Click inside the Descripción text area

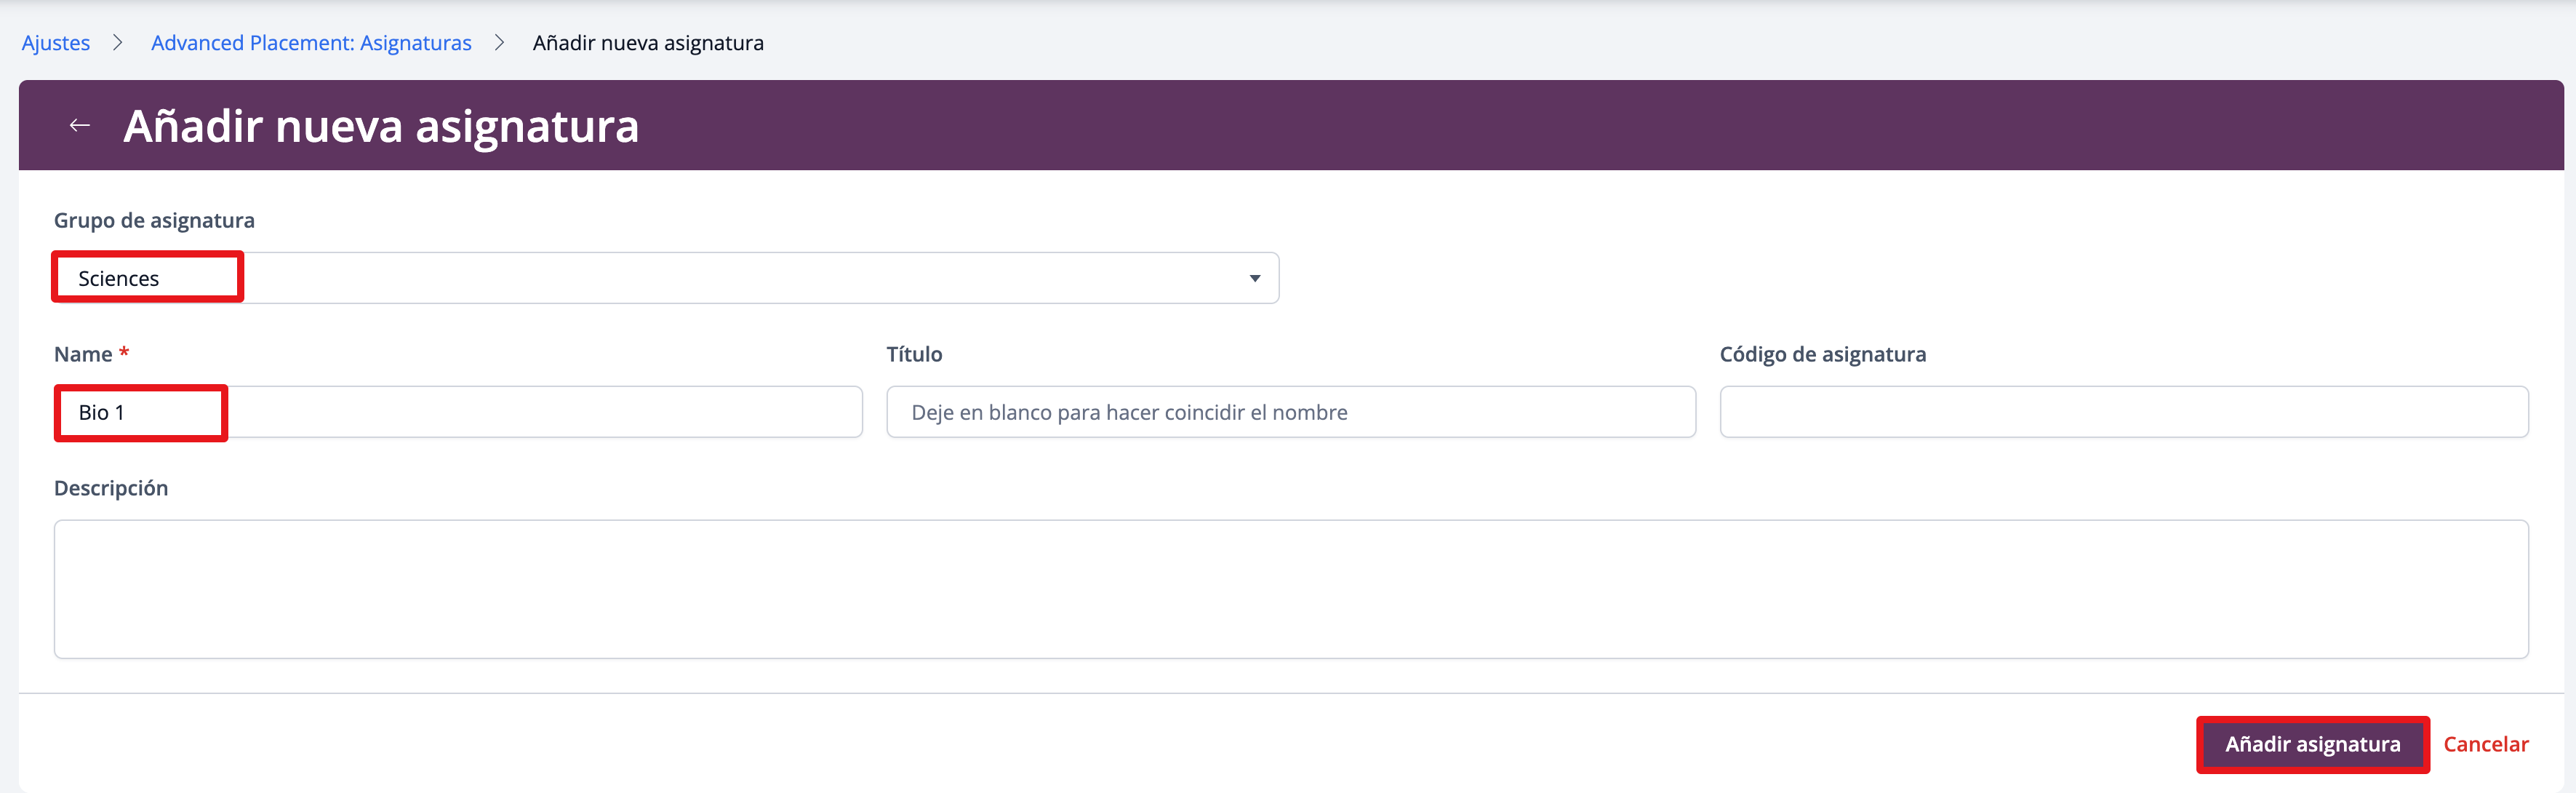point(1290,588)
